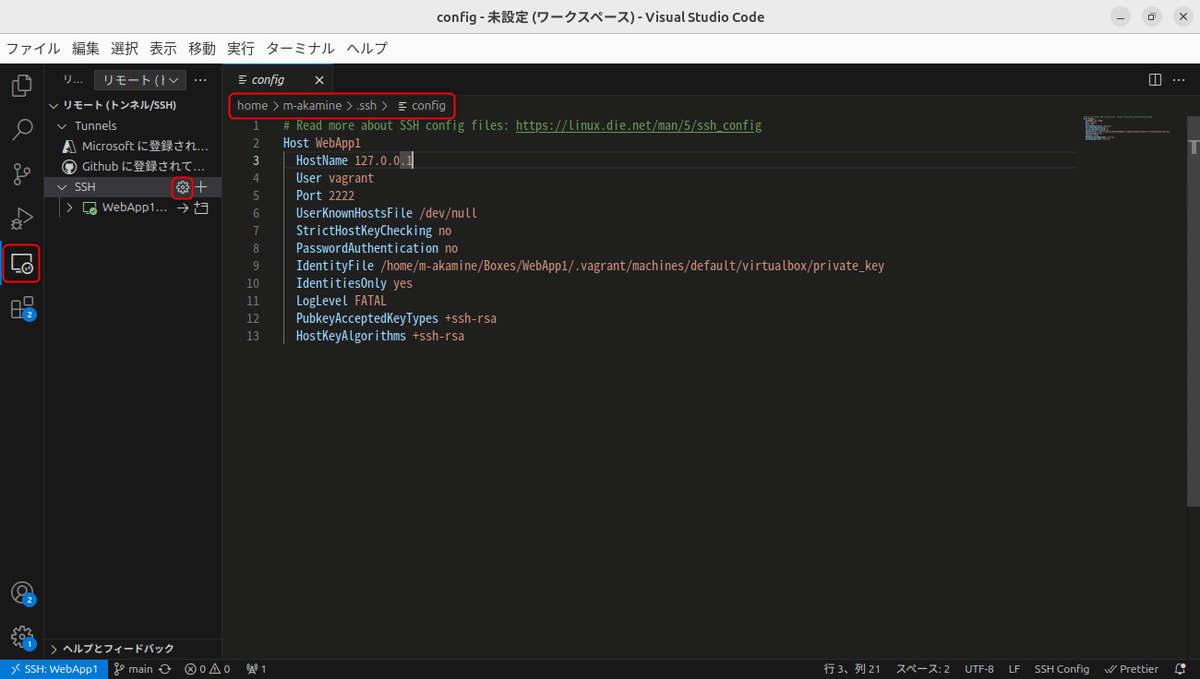Open editor more actions ellipsis
The width and height of the screenshot is (1200, 679).
click(x=1180, y=80)
